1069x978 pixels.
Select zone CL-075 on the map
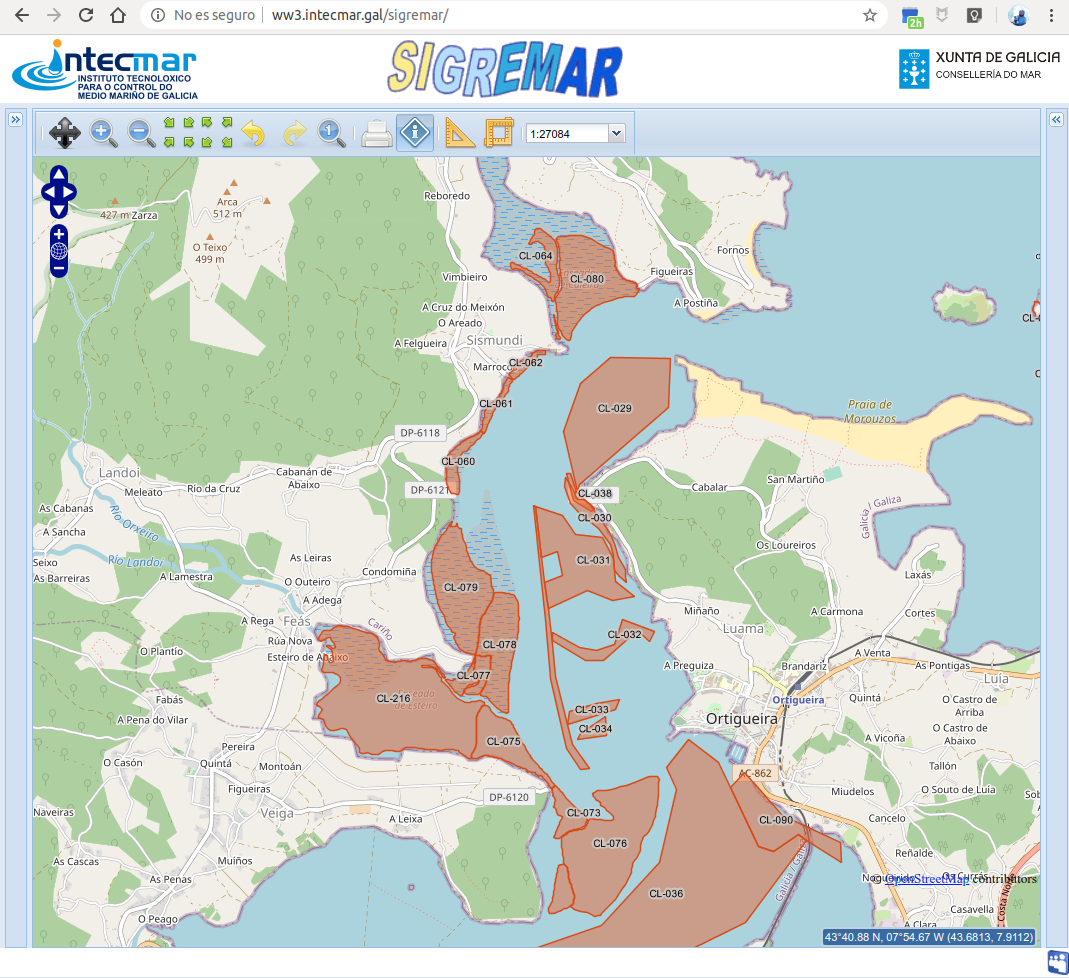[x=503, y=741]
